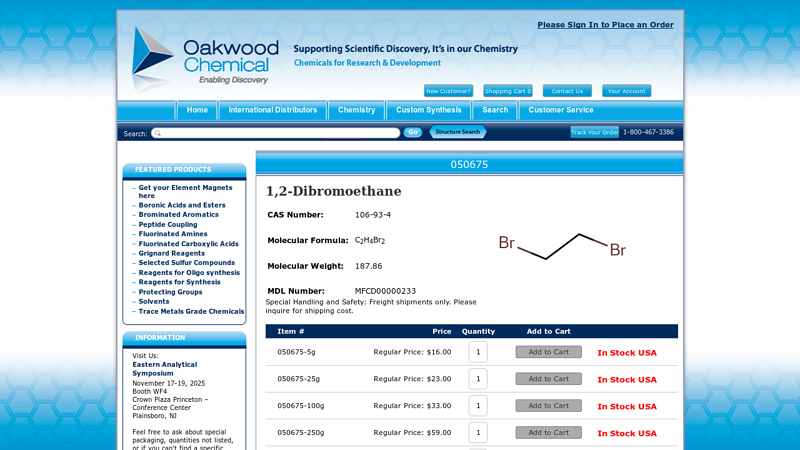800x450 pixels.
Task: Click the search text field
Action: coord(280,133)
